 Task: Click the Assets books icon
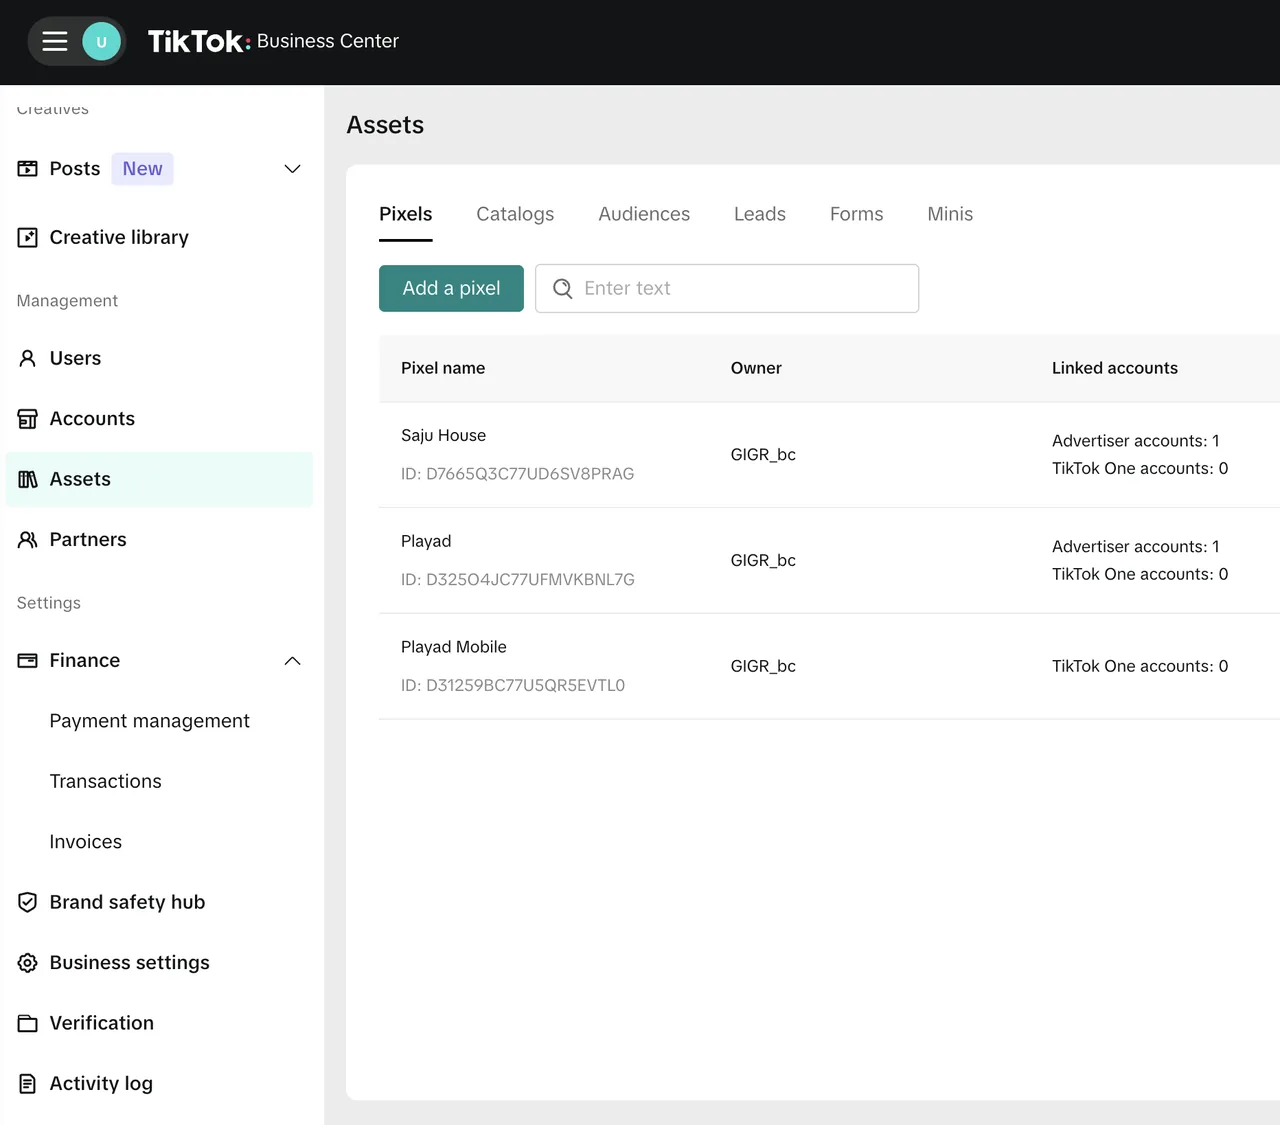click(28, 480)
